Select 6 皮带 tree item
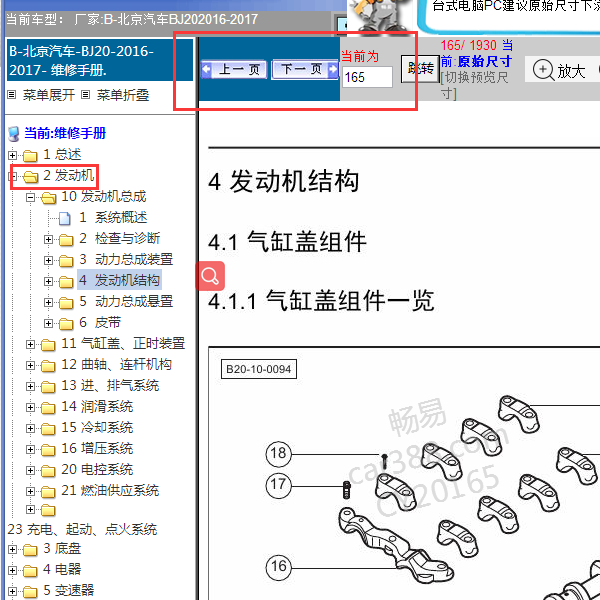The width and height of the screenshot is (600, 600). [x=100, y=323]
